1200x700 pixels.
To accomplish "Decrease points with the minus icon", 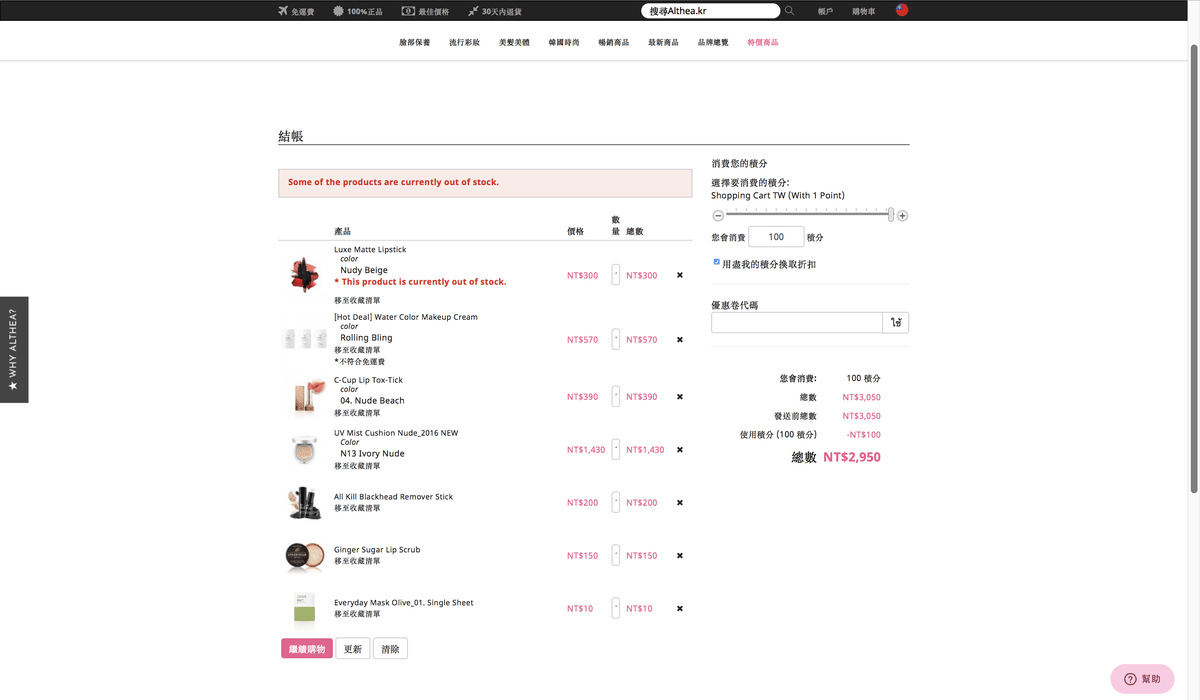I will click(x=718, y=215).
